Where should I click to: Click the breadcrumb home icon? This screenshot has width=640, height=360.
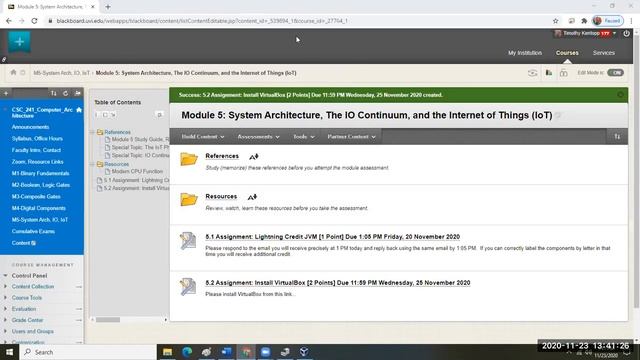coord(13,73)
